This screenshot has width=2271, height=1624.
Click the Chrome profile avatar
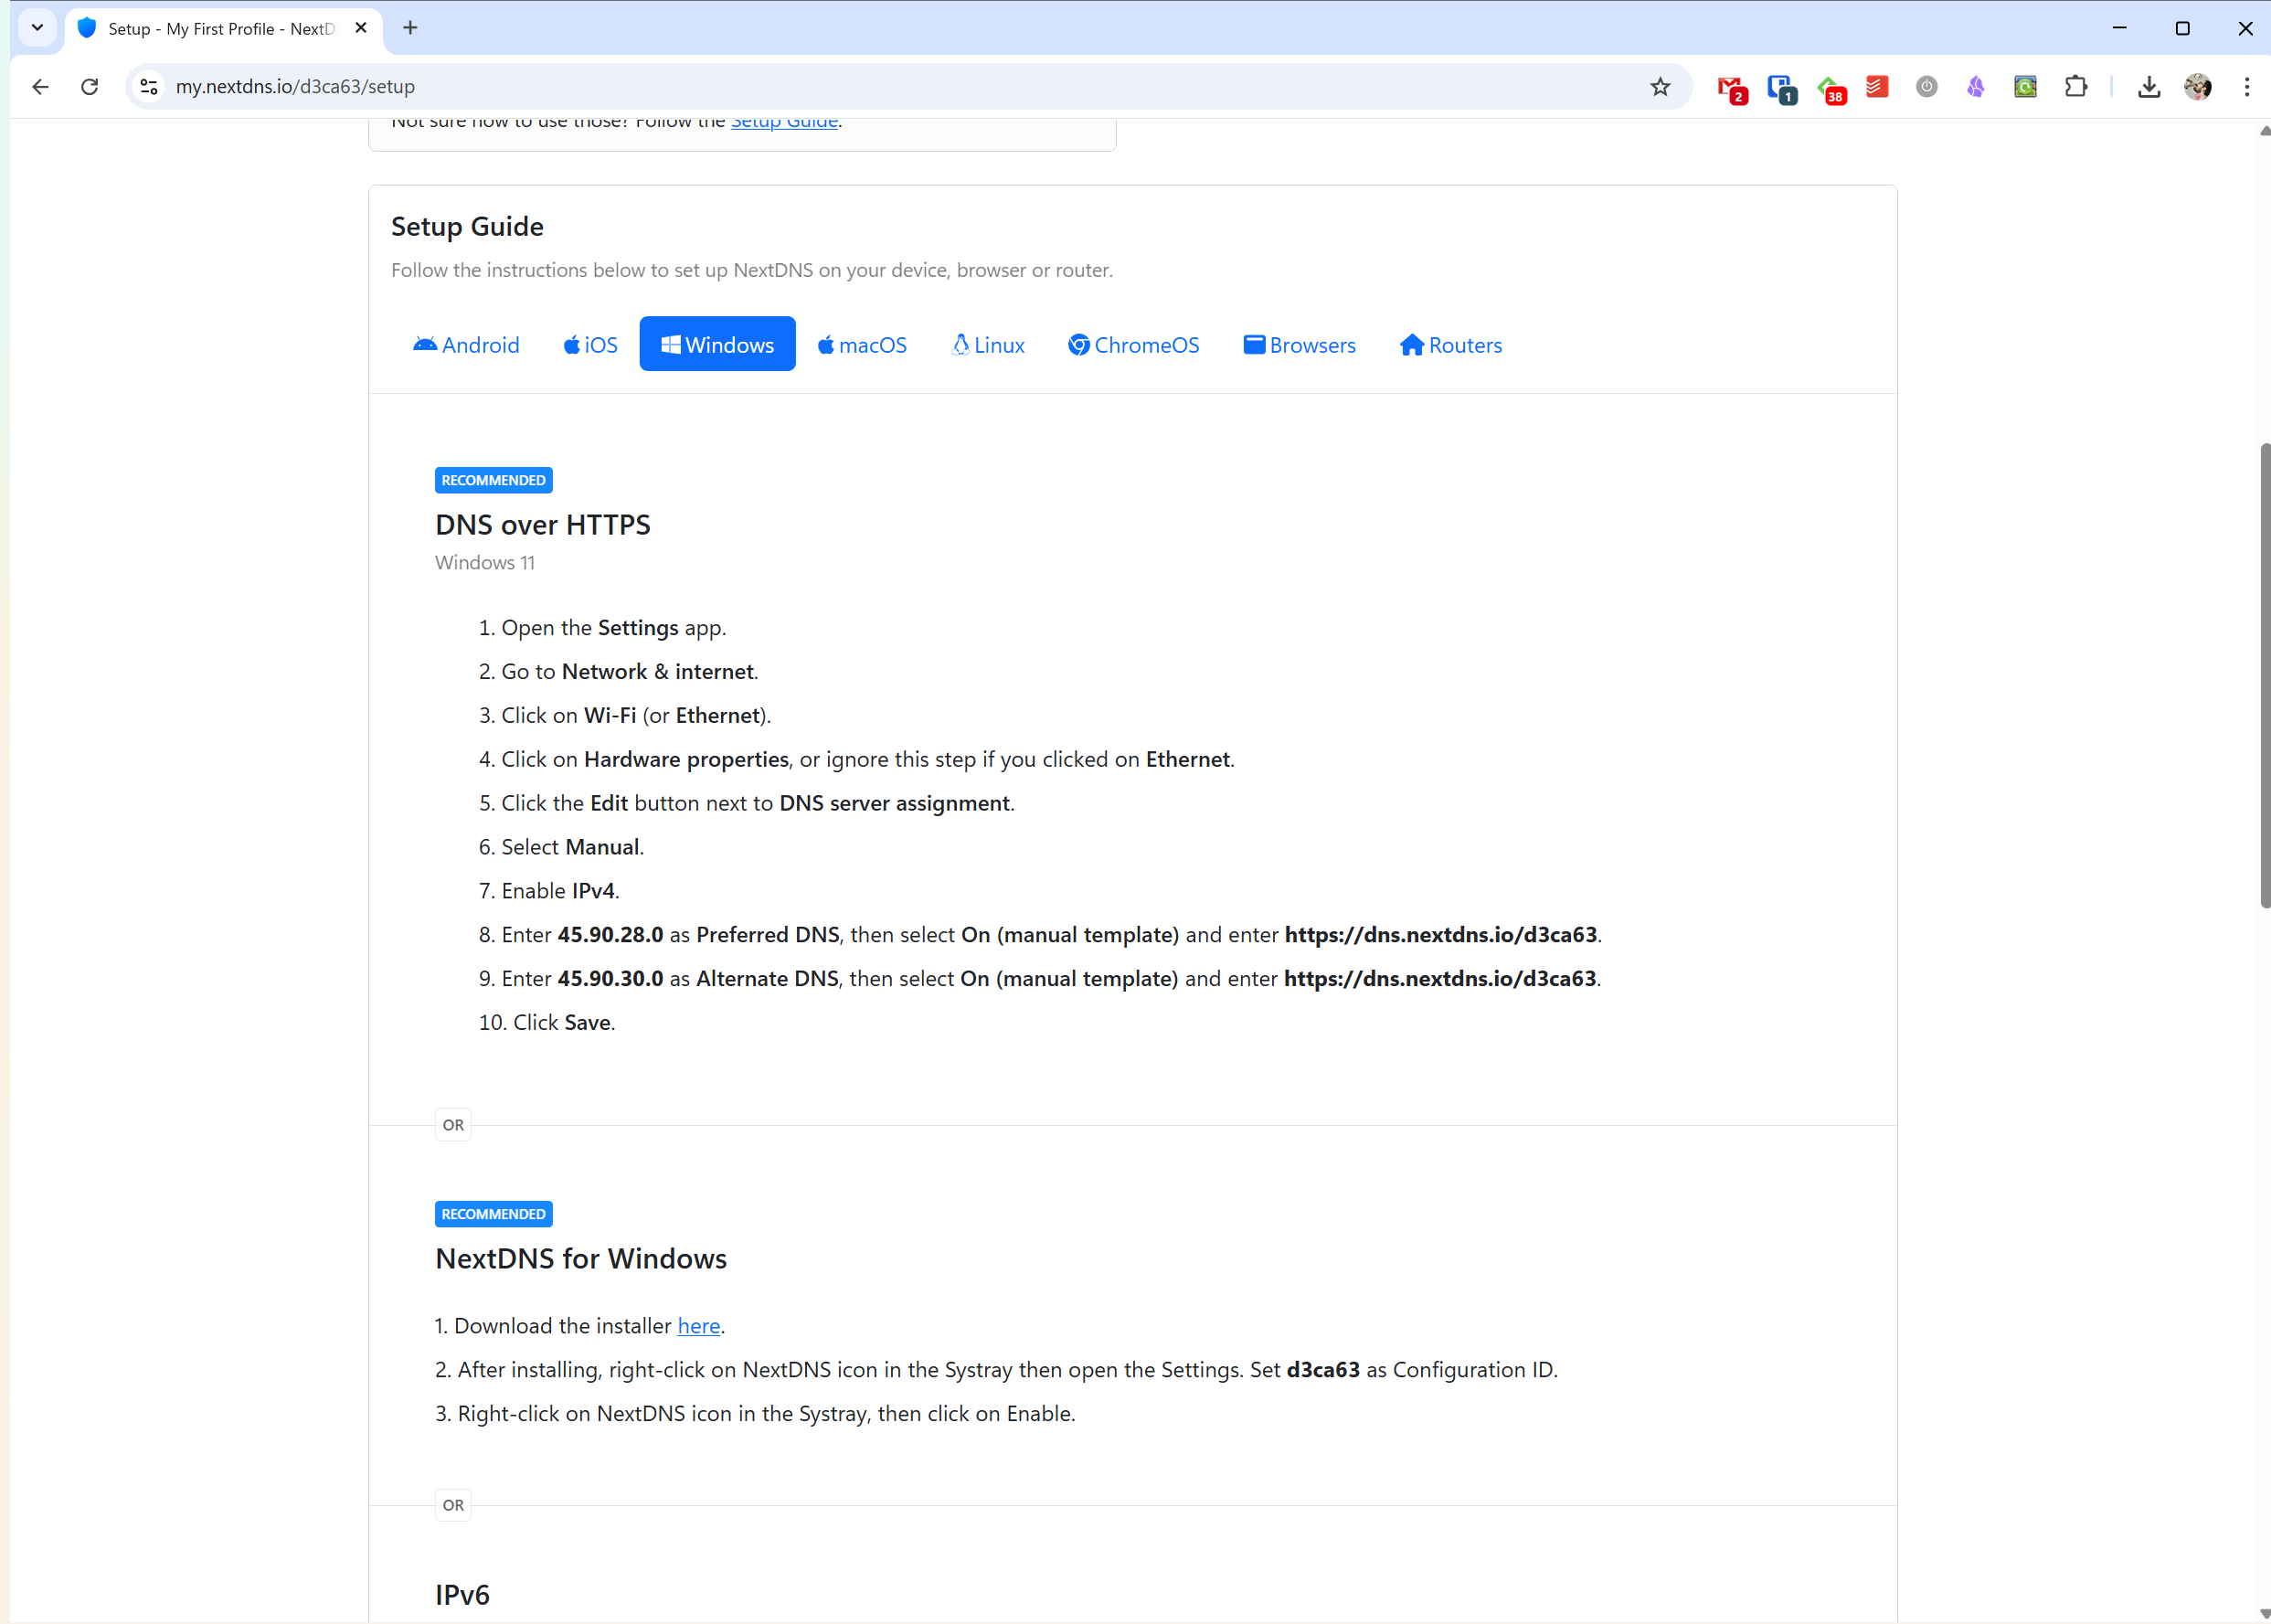point(2197,87)
